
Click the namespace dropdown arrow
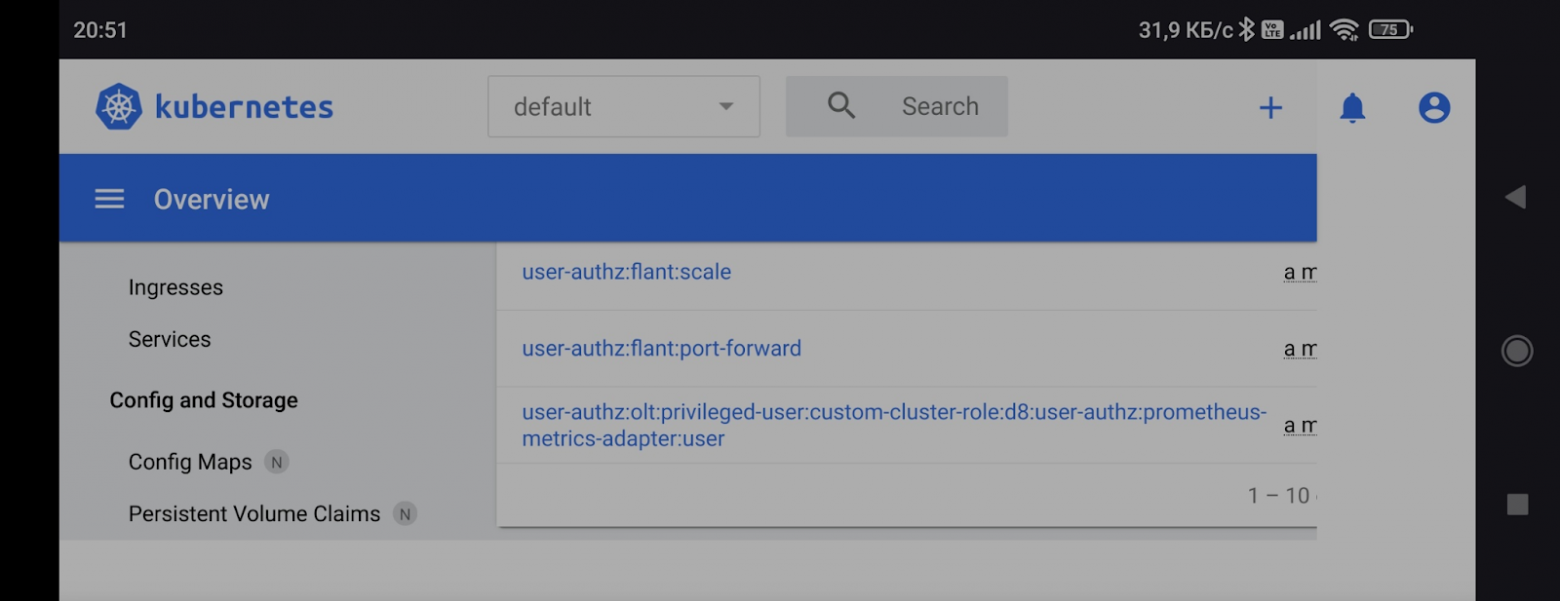(726, 107)
